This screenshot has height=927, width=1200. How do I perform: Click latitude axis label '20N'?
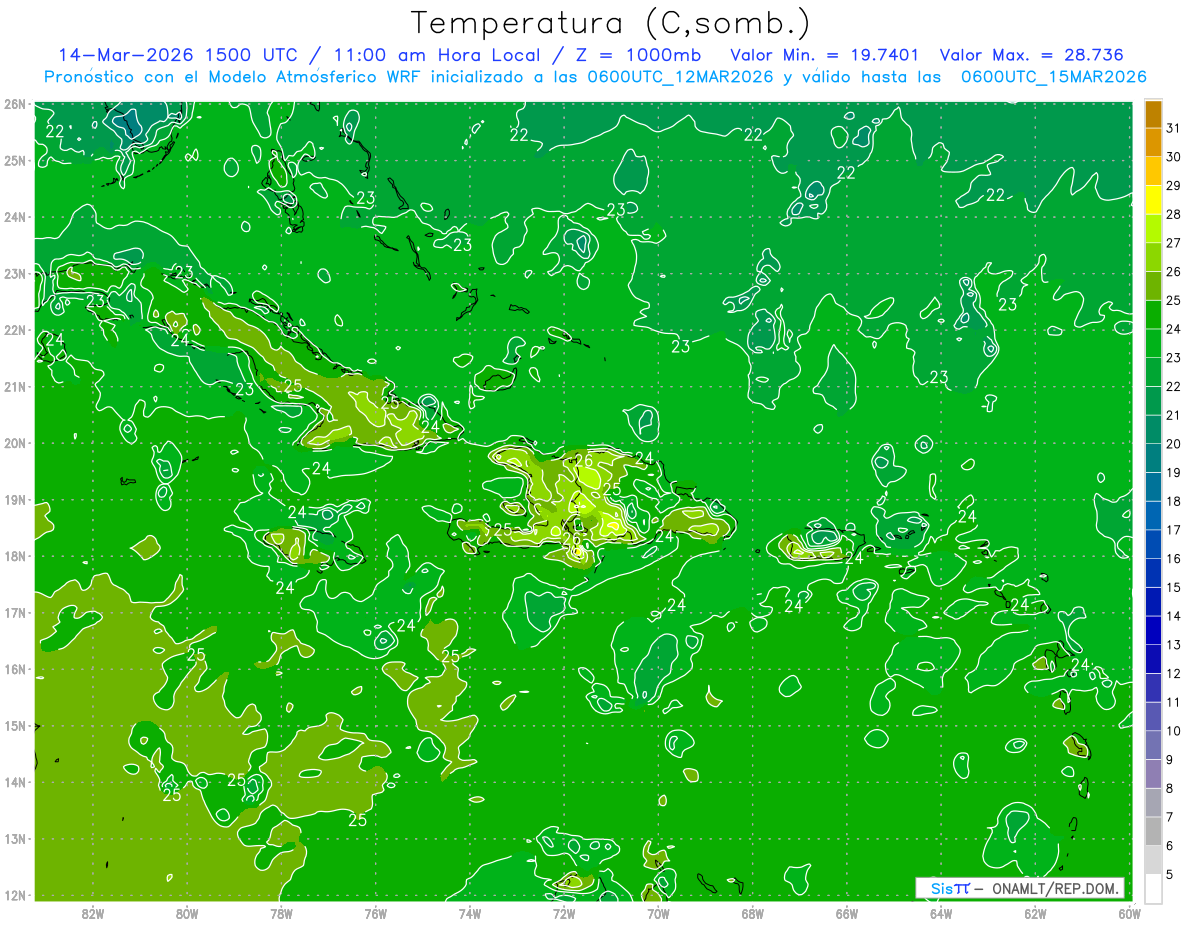coord(15,443)
